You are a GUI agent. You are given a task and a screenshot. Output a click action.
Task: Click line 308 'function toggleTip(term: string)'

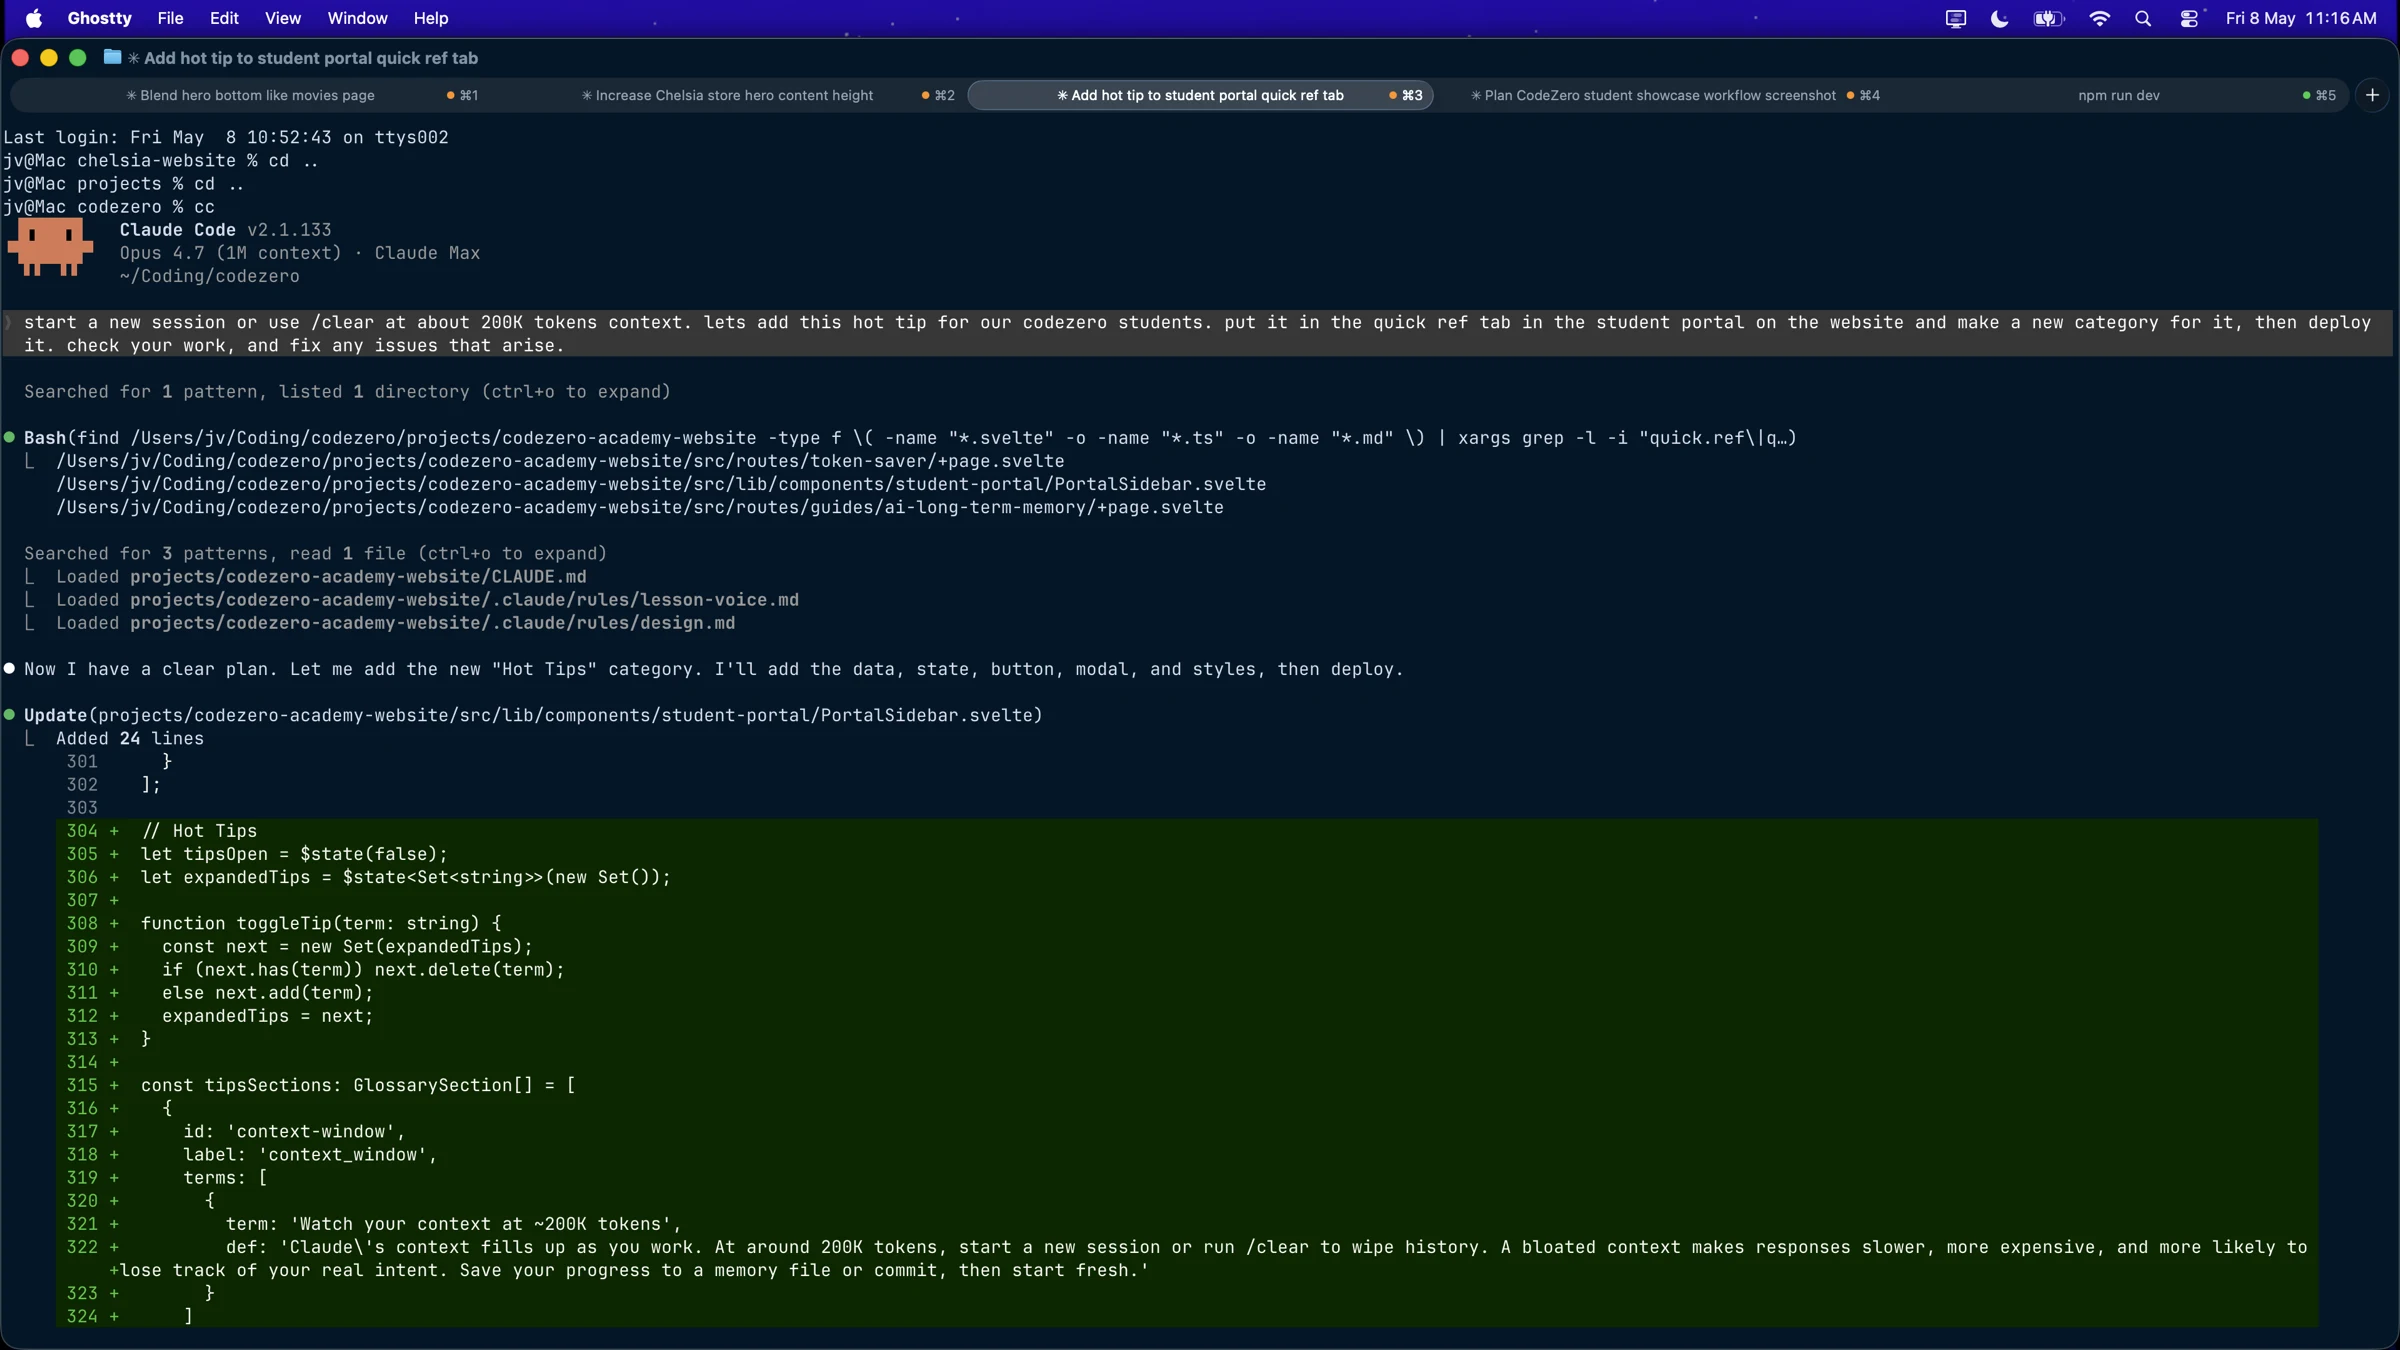click(320, 923)
